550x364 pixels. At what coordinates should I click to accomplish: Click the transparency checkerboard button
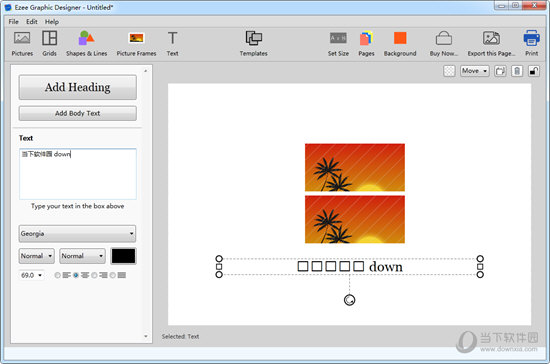(449, 71)
